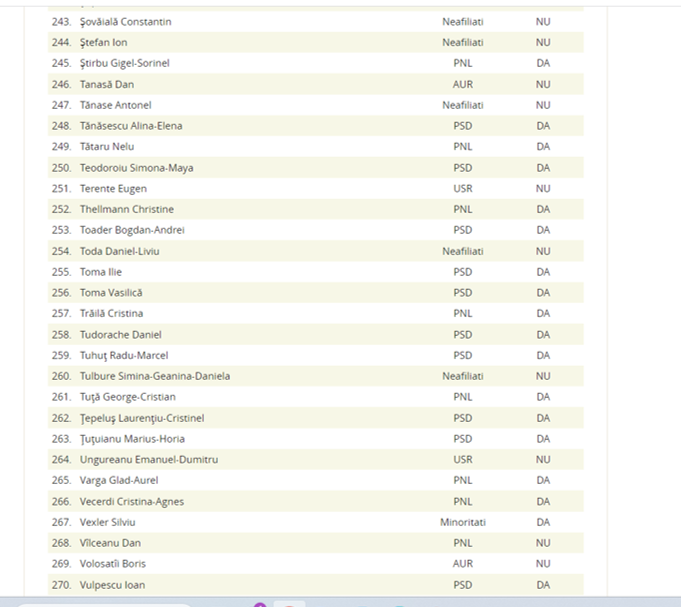The width and height of the screenshot is (681, 607).
Task: Open Tanasă Dan's profile link
Action: click(106, 84)
